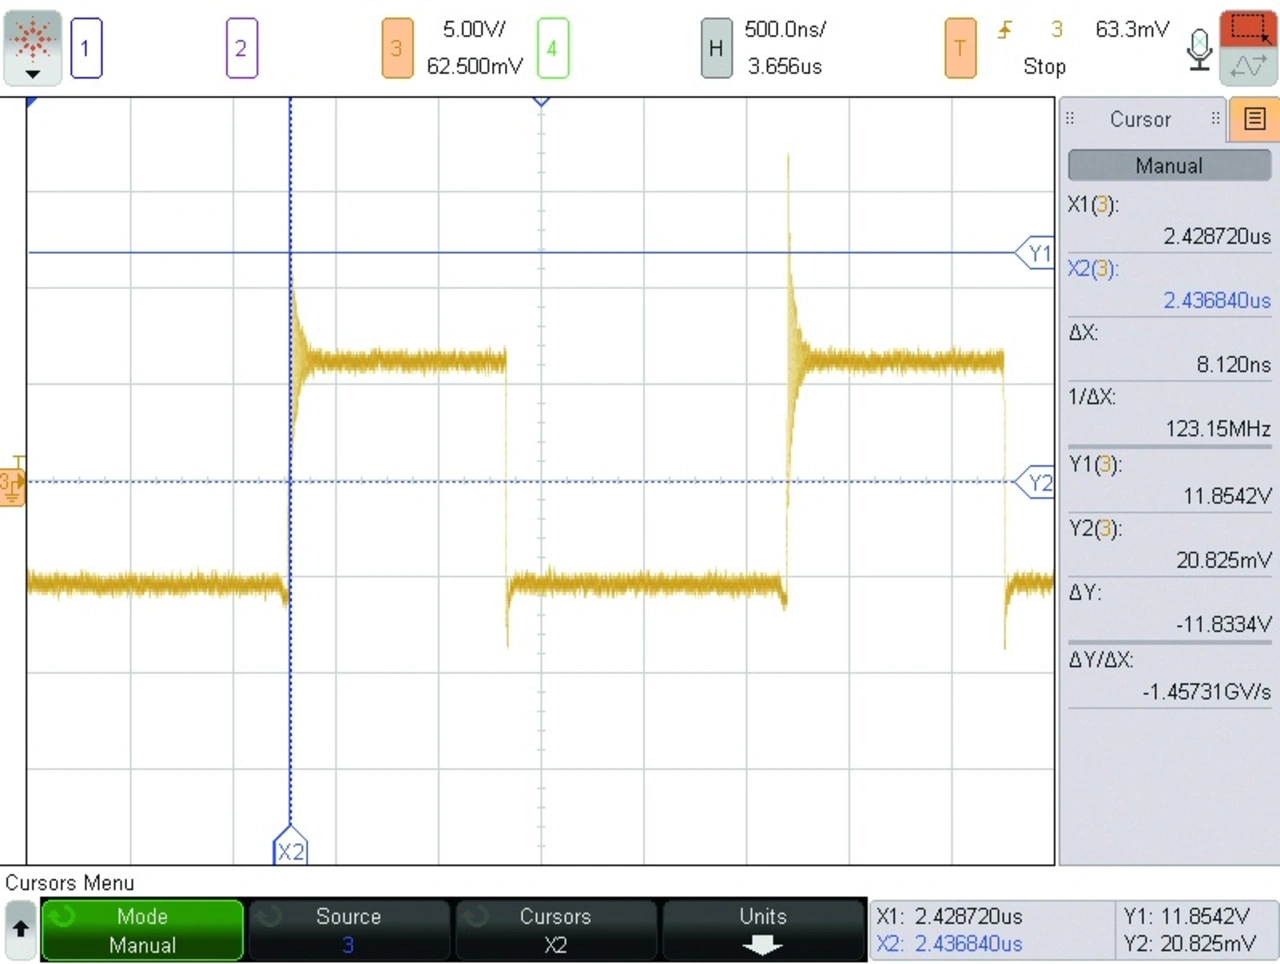This screenshot has width=1280, height=964.
Task: Open trigger T settings button
Action: (x=960, y=48)
